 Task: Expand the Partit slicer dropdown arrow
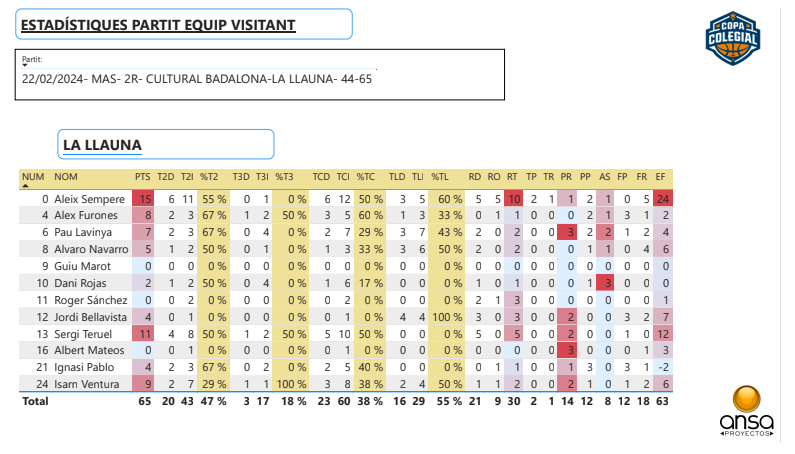tap(25, 67)
